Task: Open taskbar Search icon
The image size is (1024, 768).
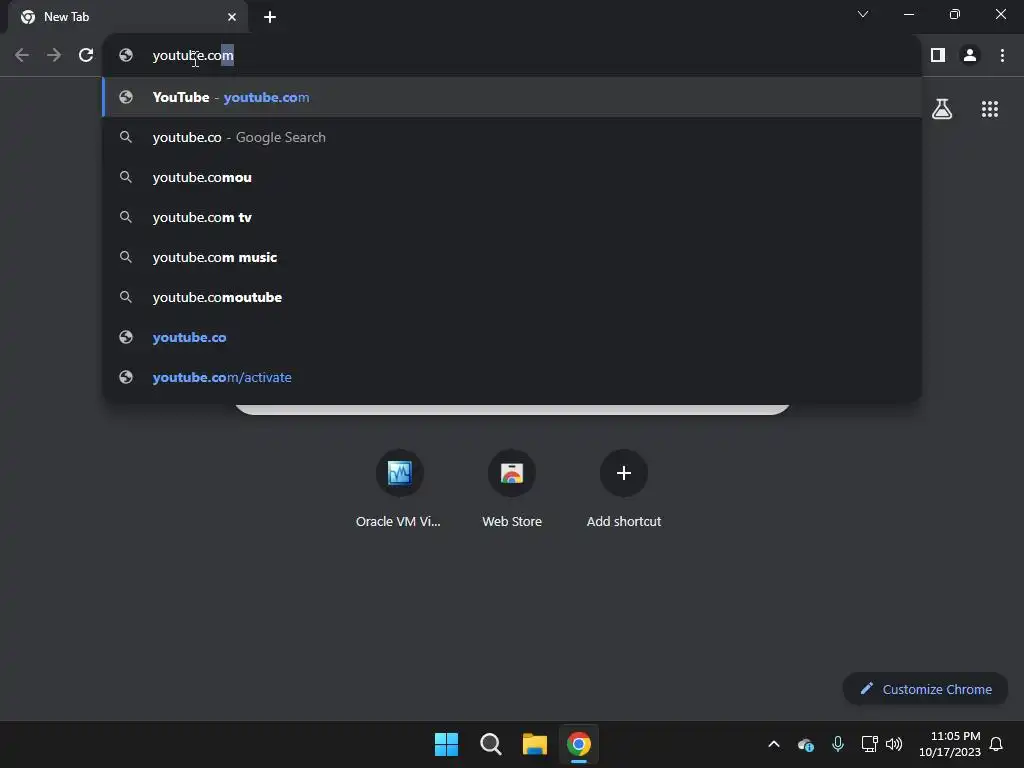Action: click(490, 744)
